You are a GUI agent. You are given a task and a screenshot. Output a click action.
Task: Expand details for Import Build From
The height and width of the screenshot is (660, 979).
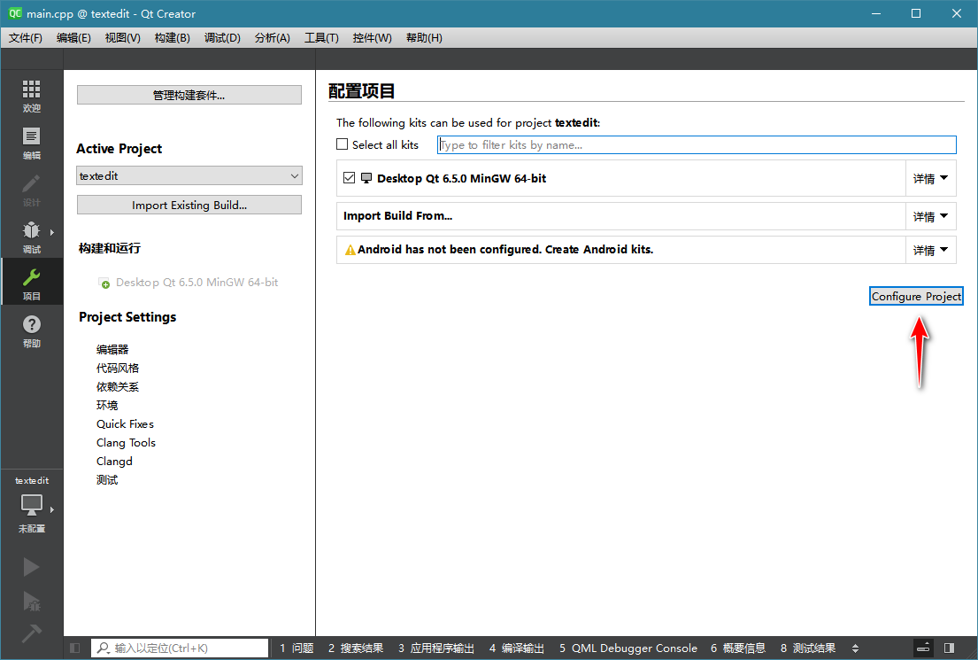pos(930,216)
